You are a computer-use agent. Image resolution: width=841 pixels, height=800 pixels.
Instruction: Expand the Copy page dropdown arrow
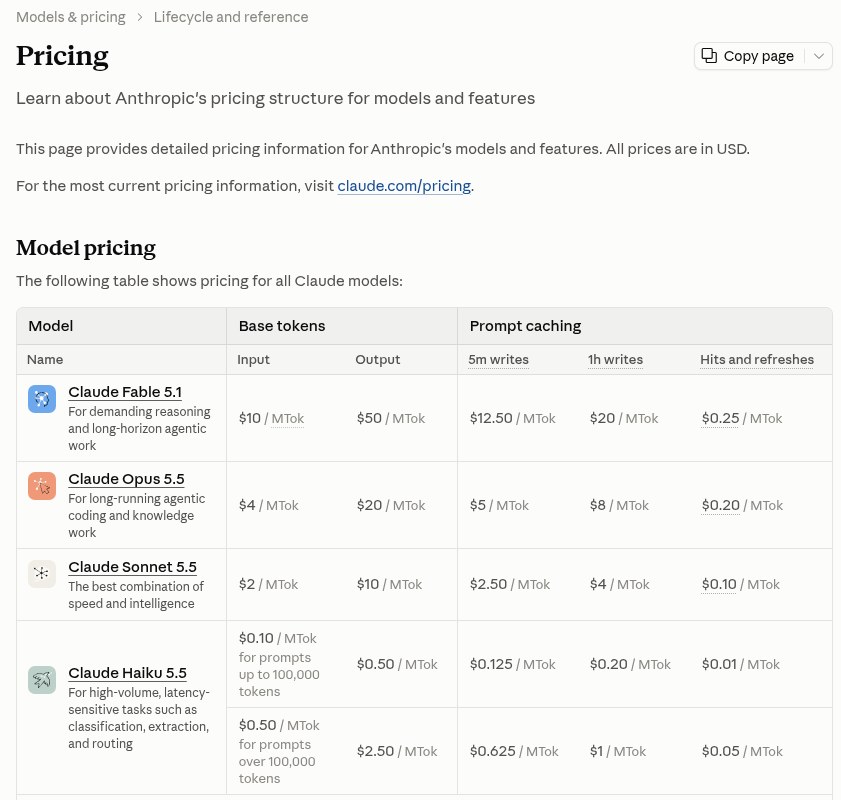(818, 56)
